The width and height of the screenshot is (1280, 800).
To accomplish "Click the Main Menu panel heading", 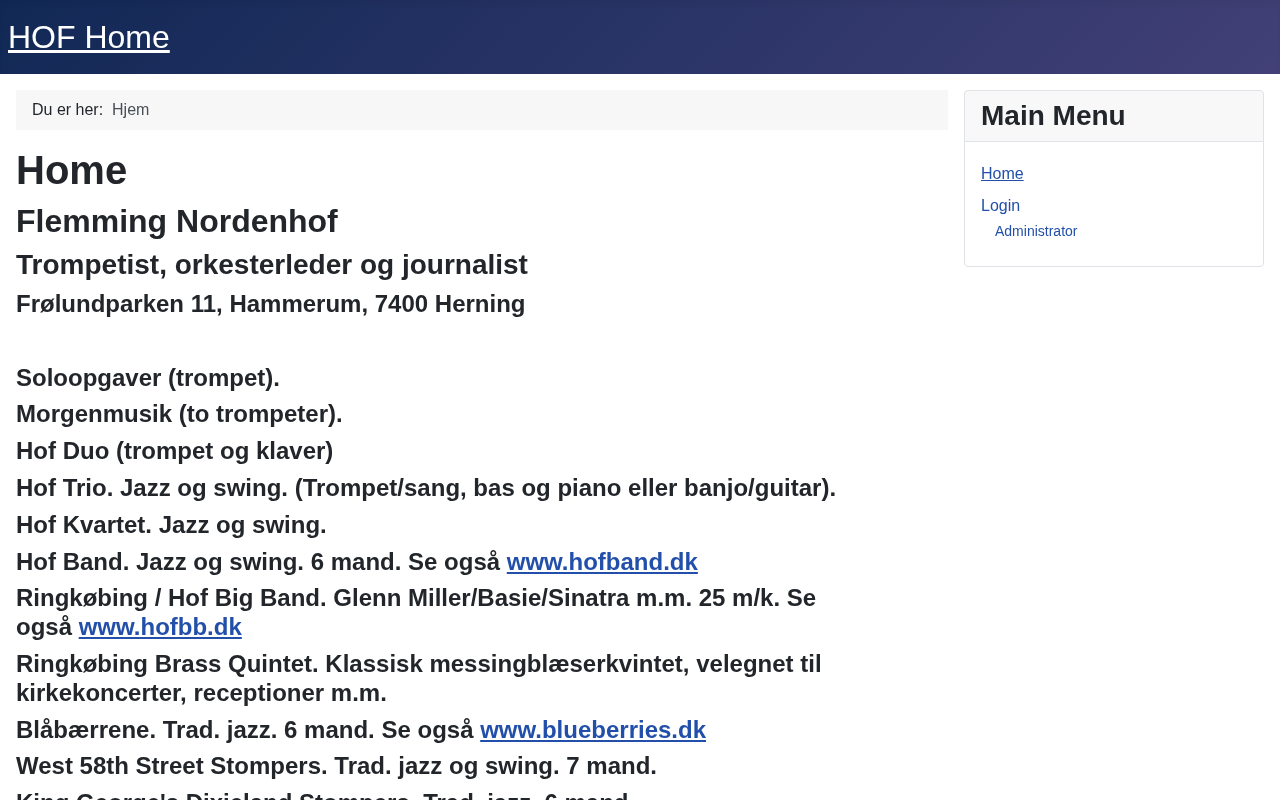I will 1053,116.
